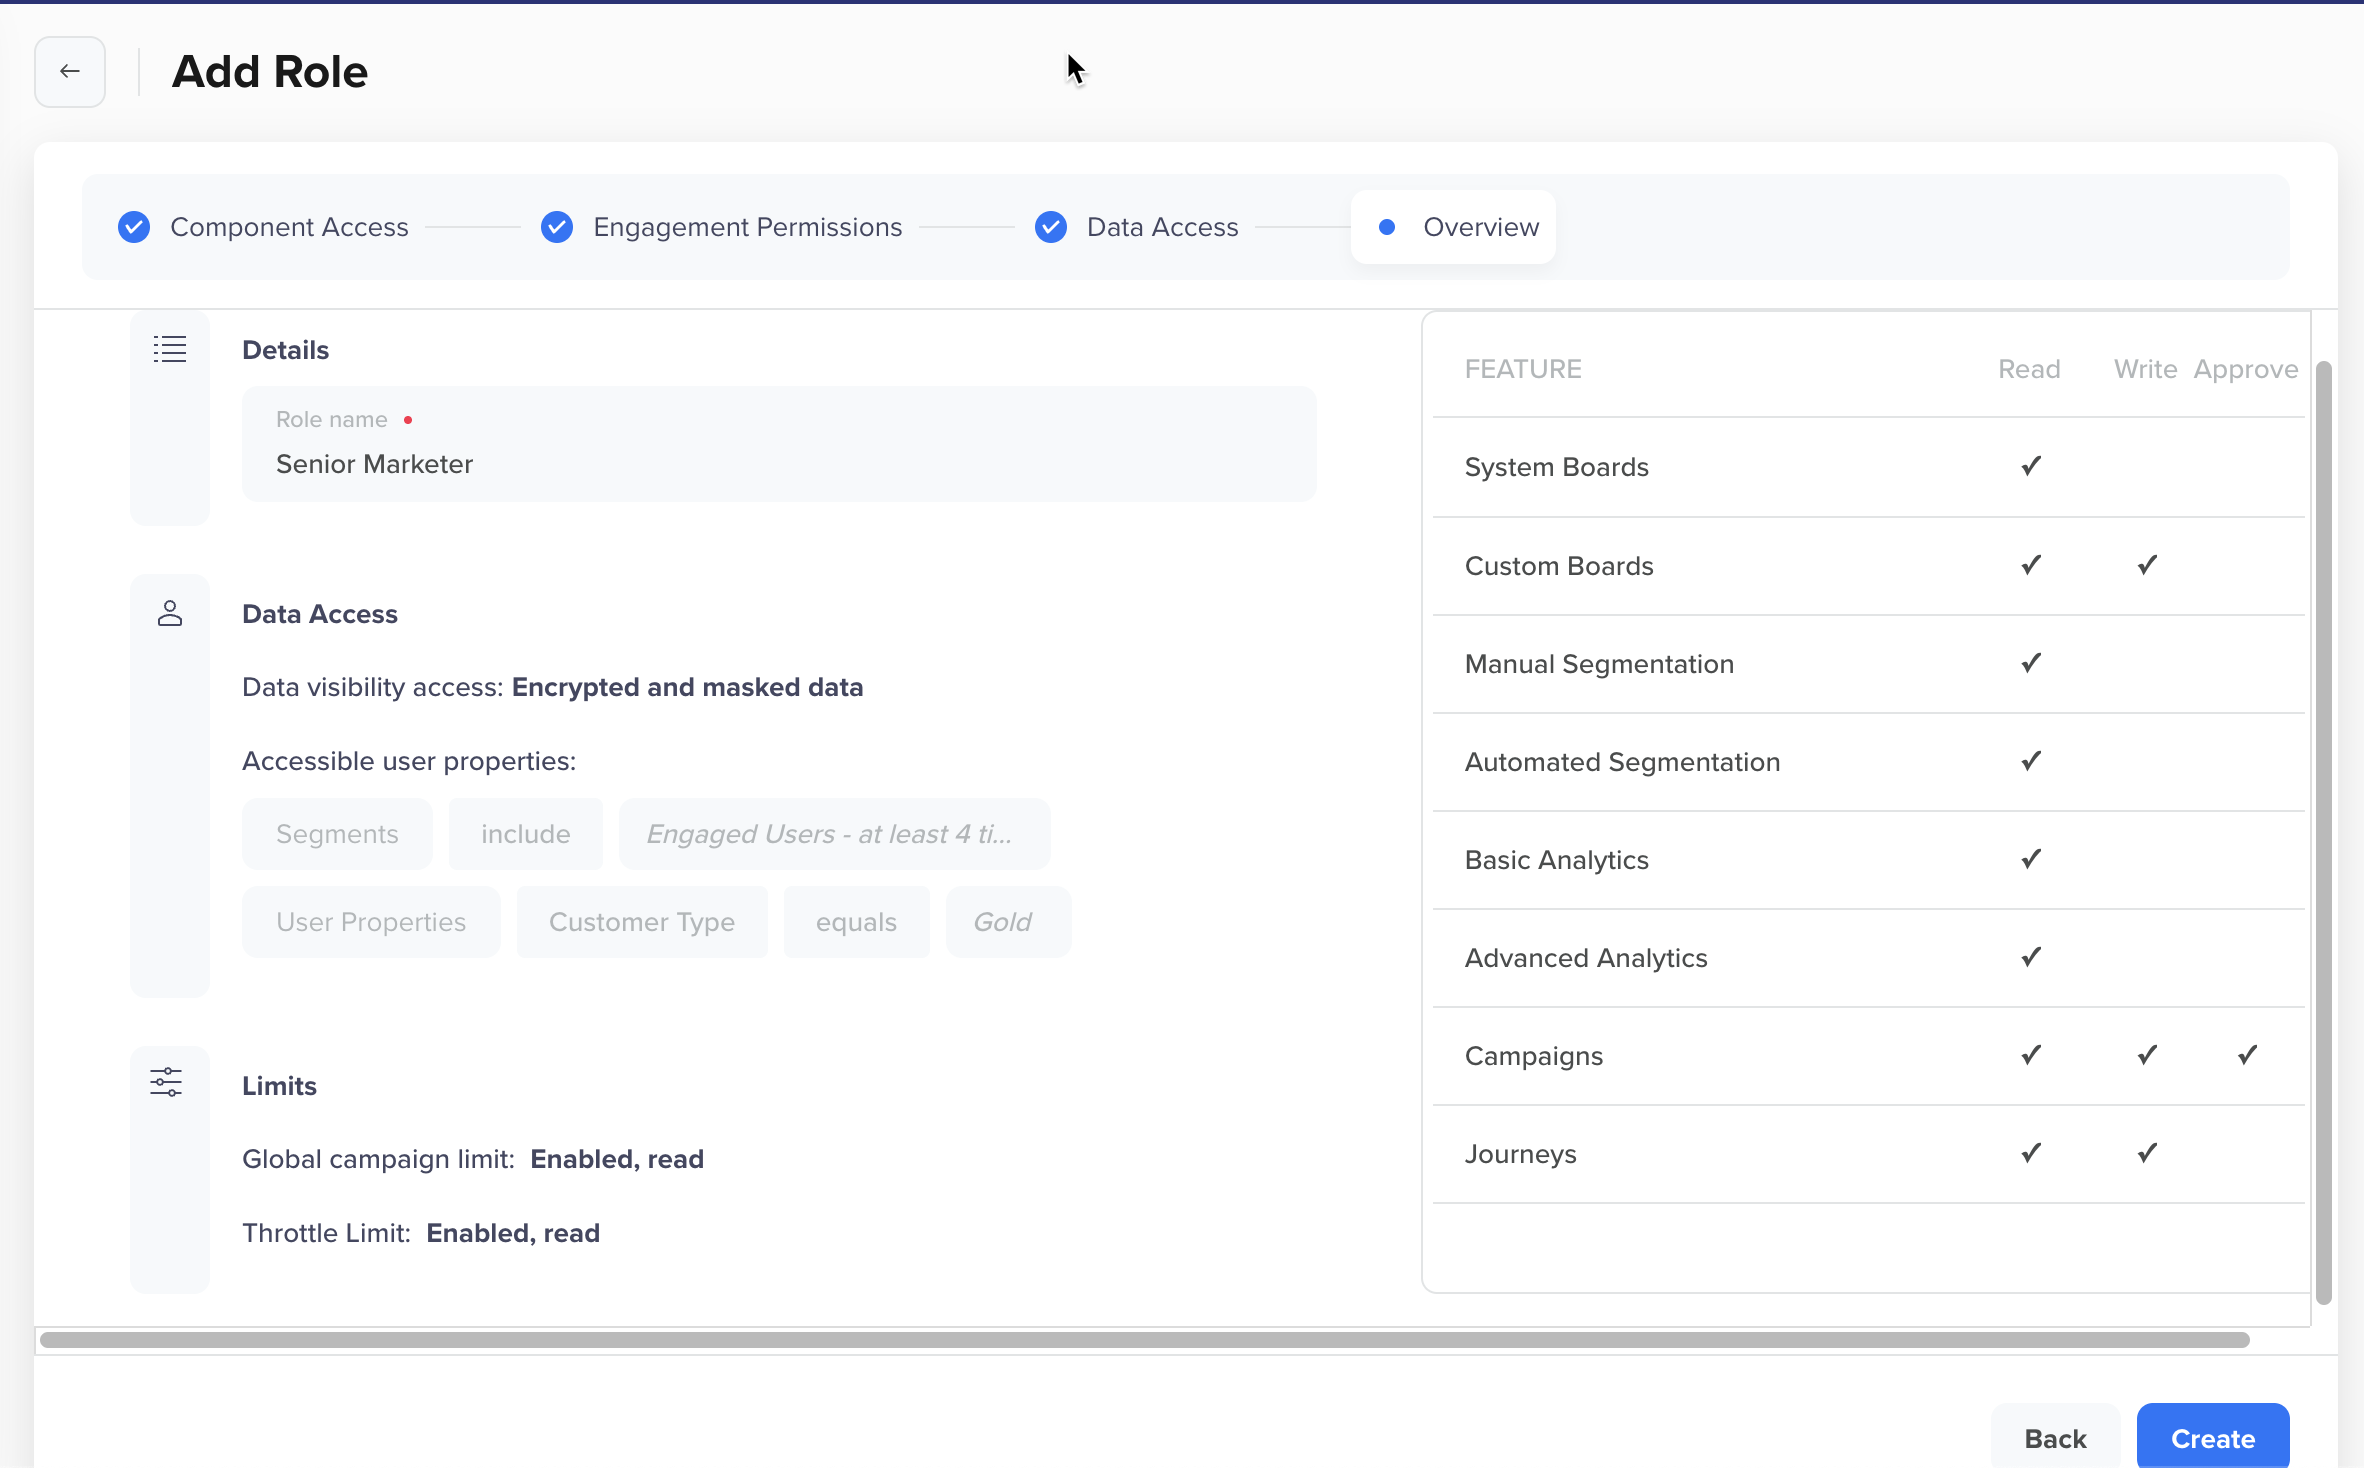Click the System Boards row label

tap(1556, 467)
